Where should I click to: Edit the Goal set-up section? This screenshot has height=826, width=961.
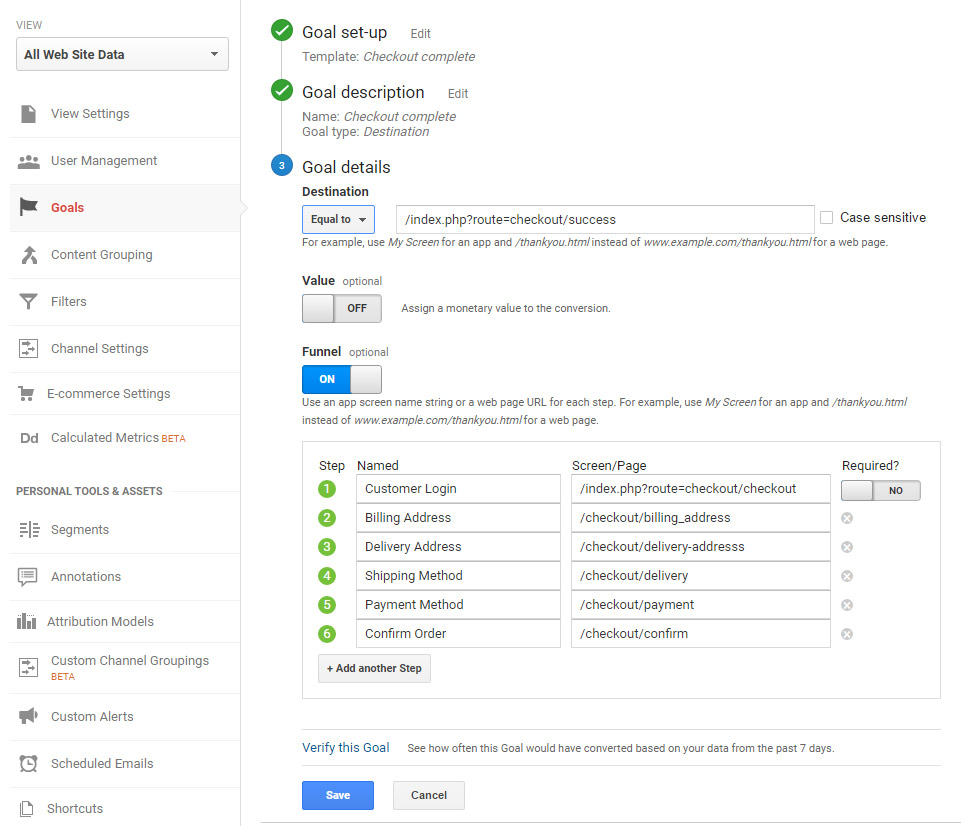tap(420, 34)
